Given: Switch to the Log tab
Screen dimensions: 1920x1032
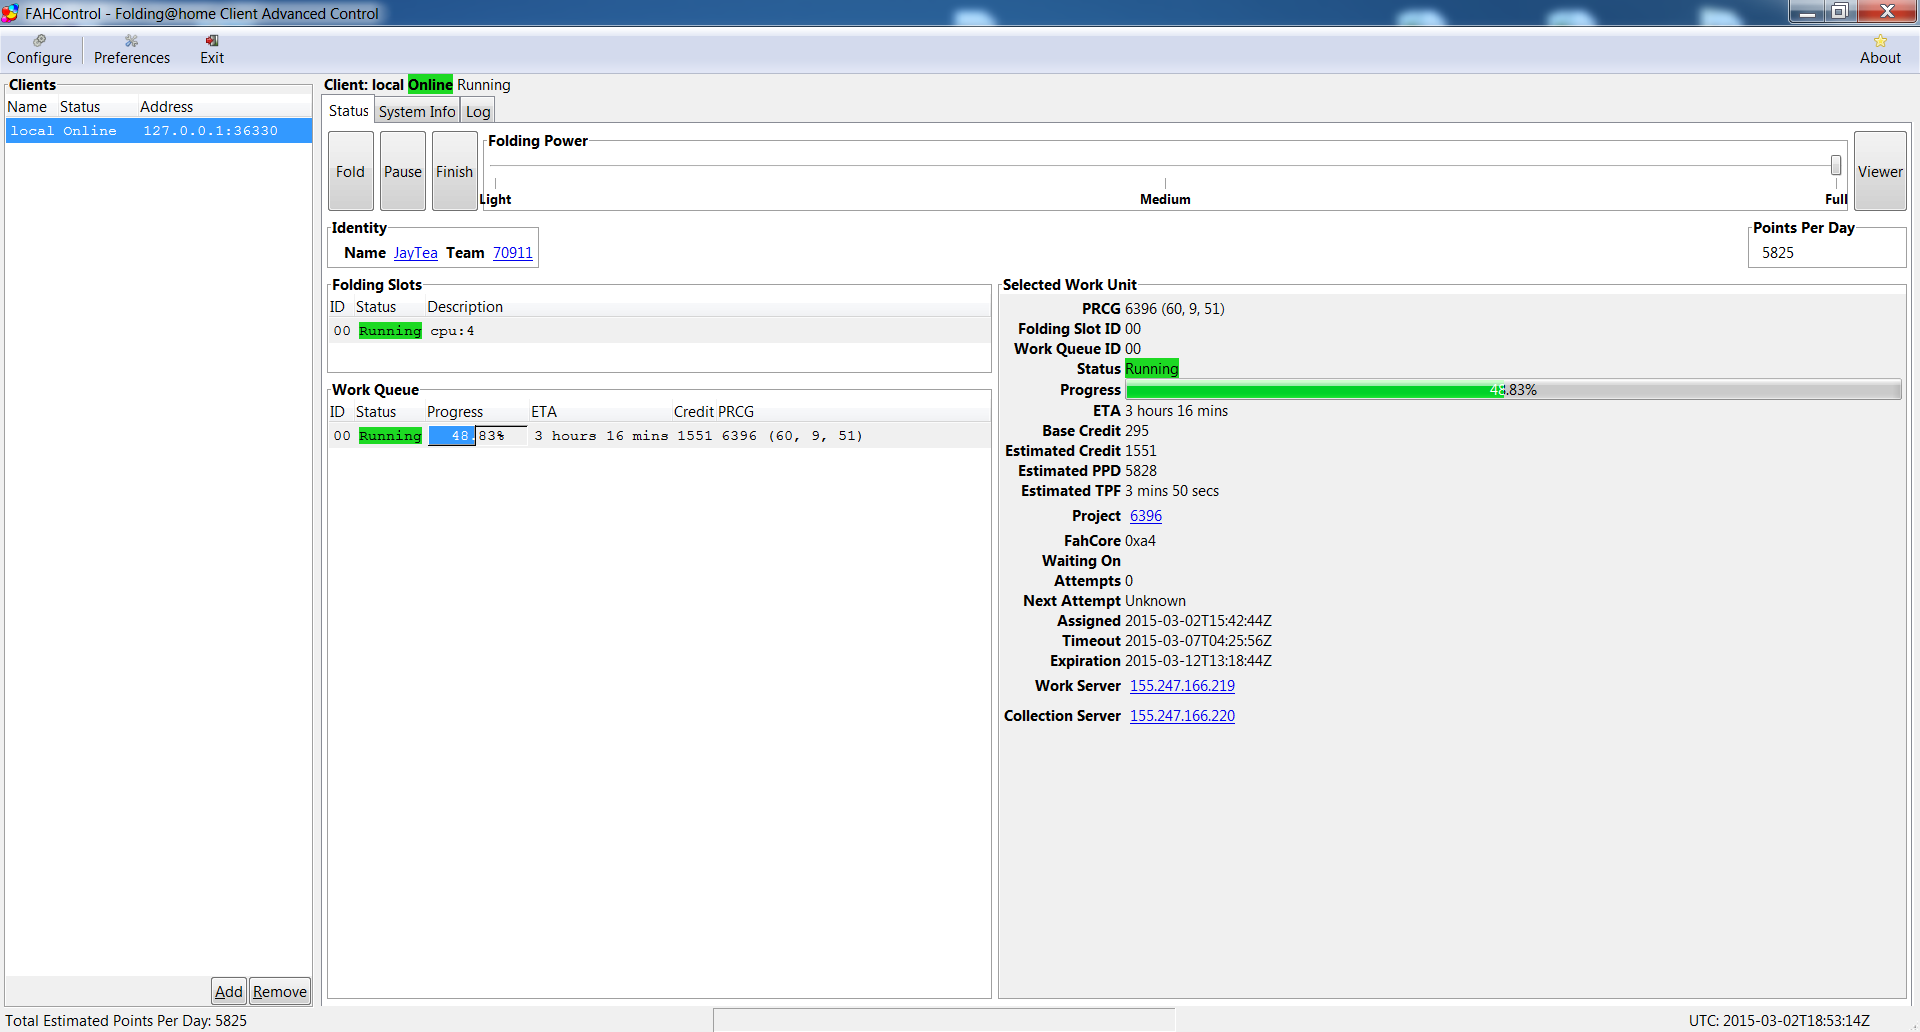Looking at the screenshot, I should 478,111.
